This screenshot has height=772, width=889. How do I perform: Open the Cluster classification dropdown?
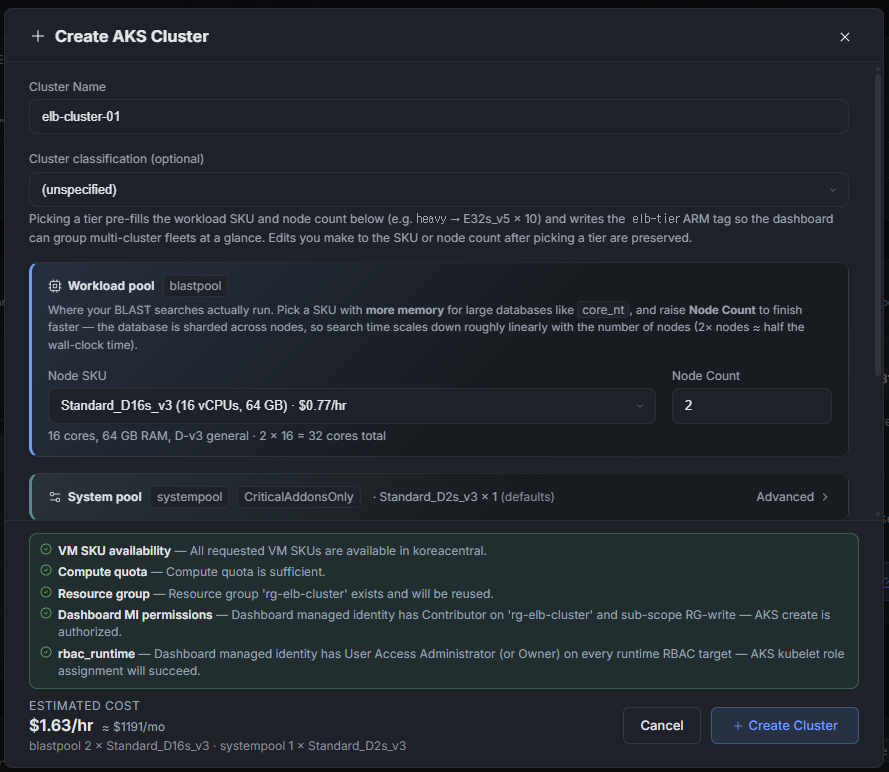pos(438,189)
